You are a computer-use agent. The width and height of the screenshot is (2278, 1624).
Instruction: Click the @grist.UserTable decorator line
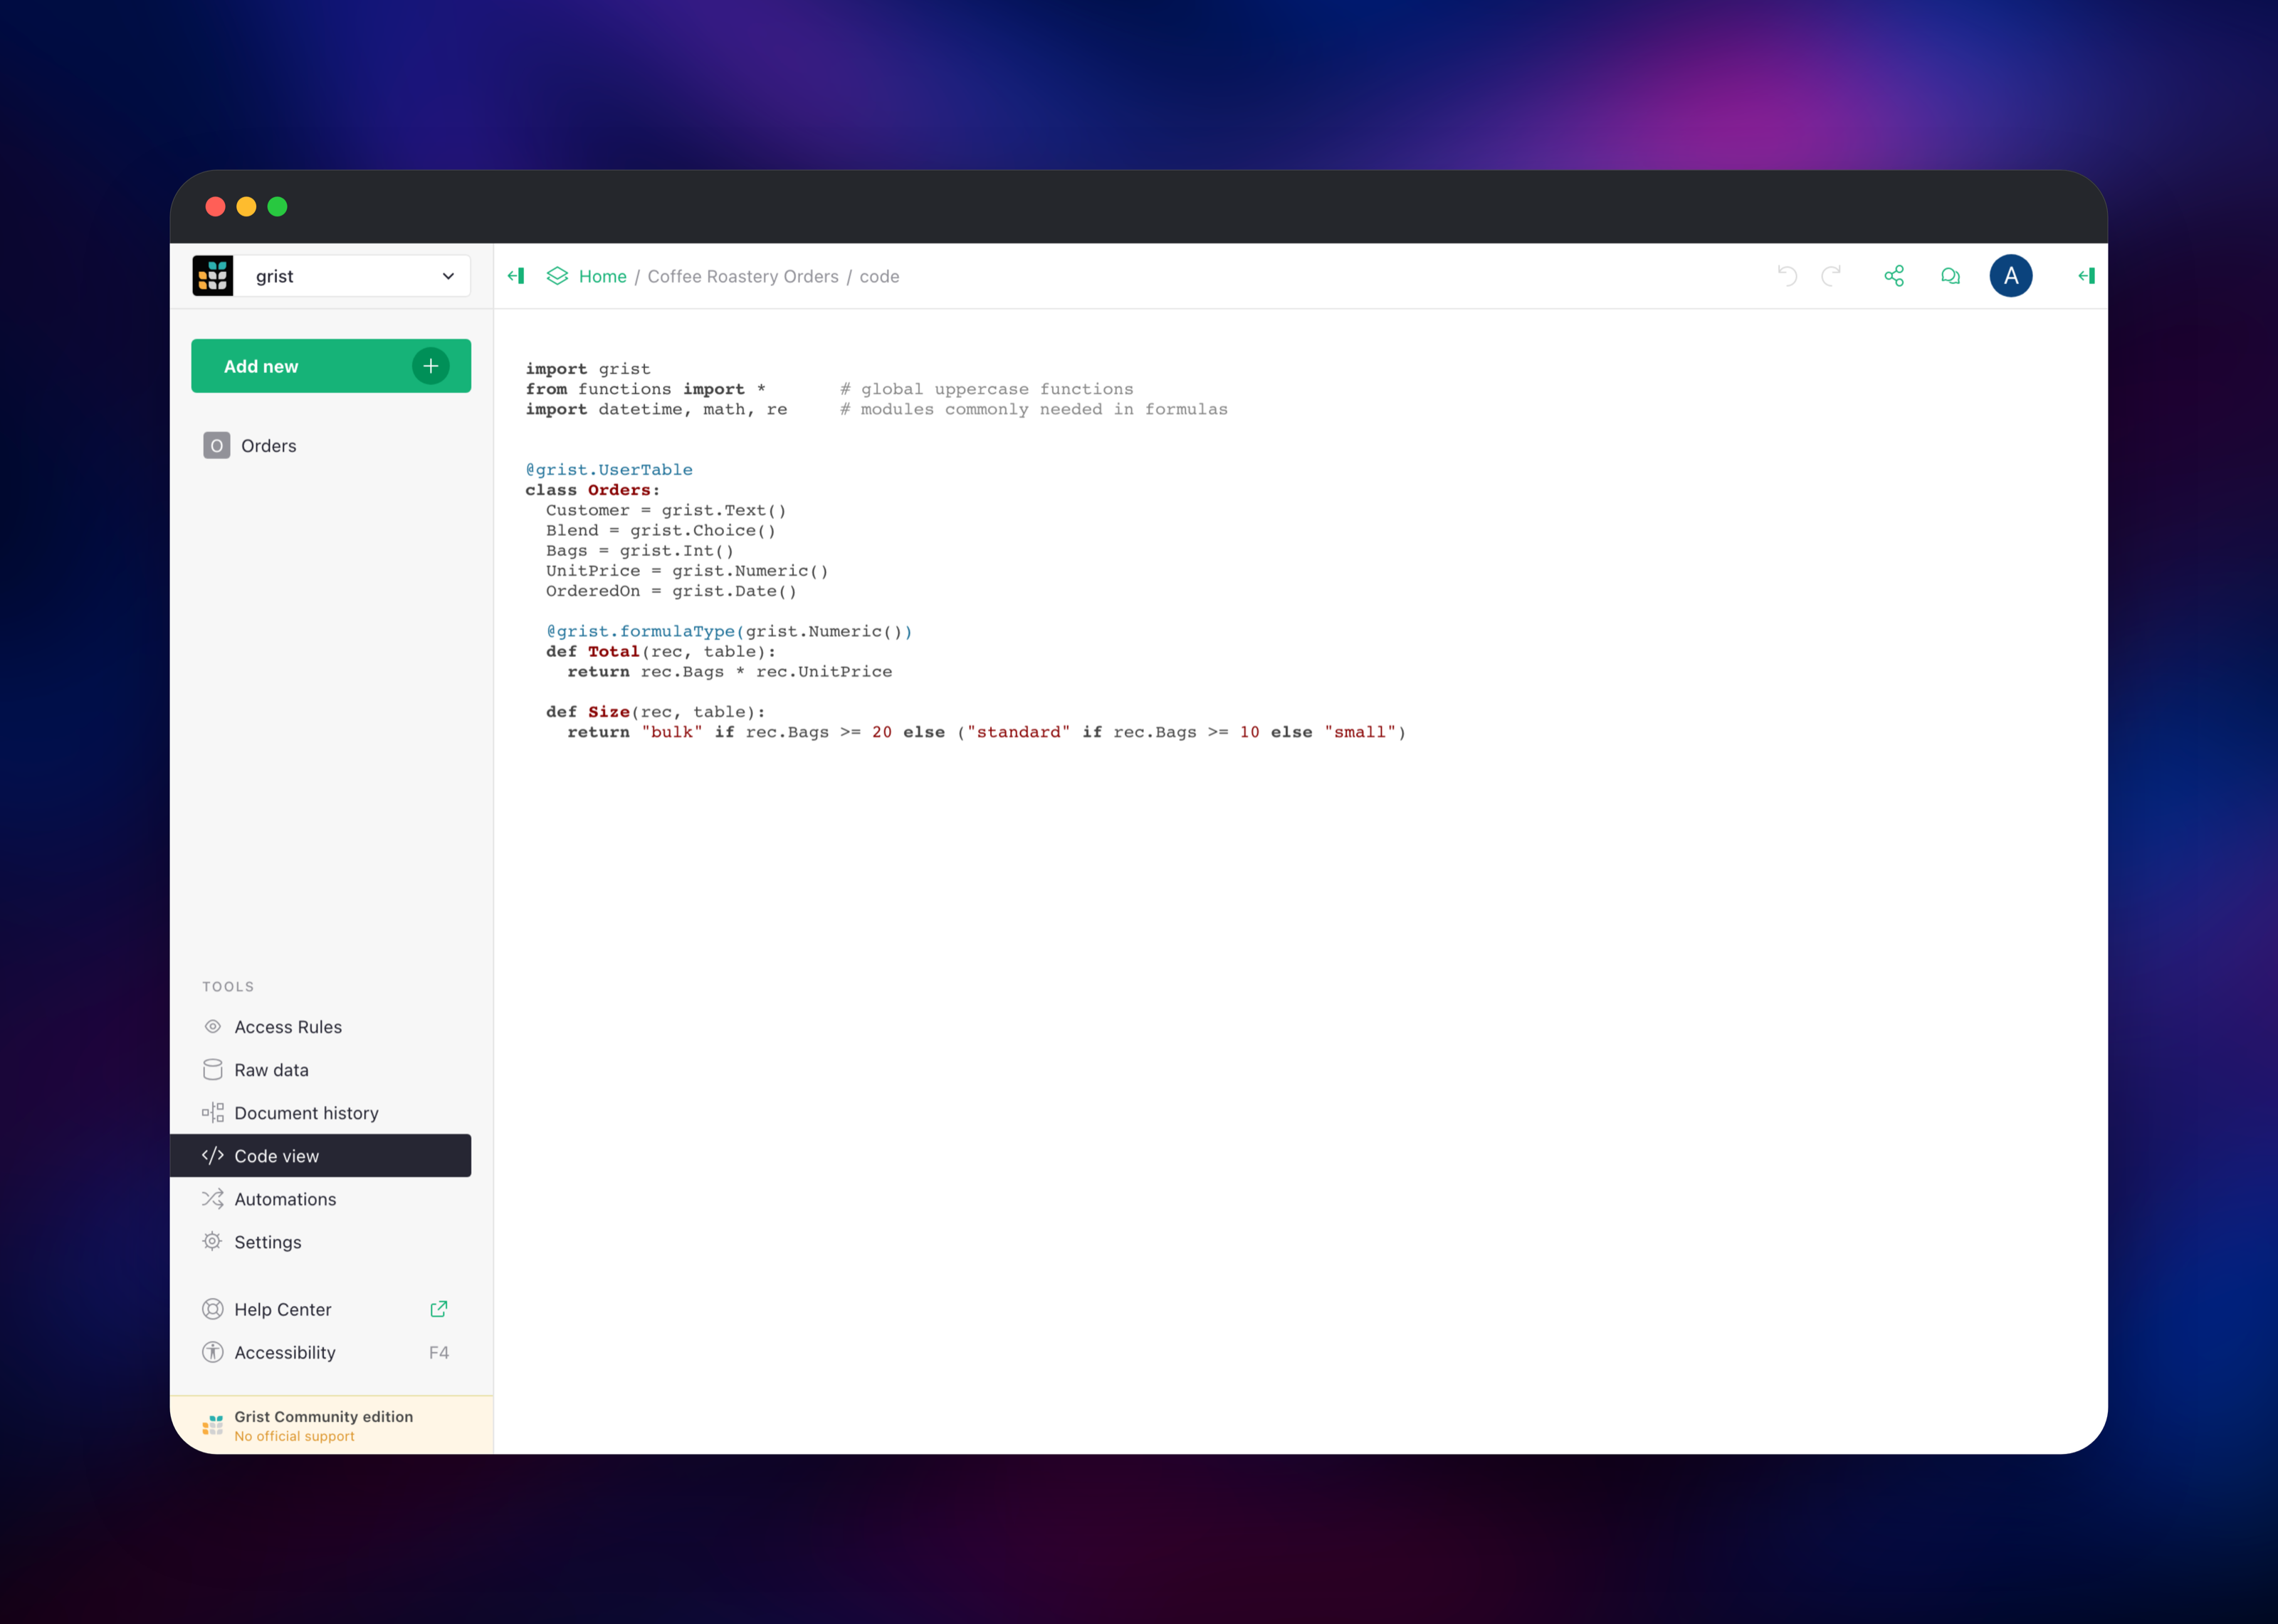point(609,470)
